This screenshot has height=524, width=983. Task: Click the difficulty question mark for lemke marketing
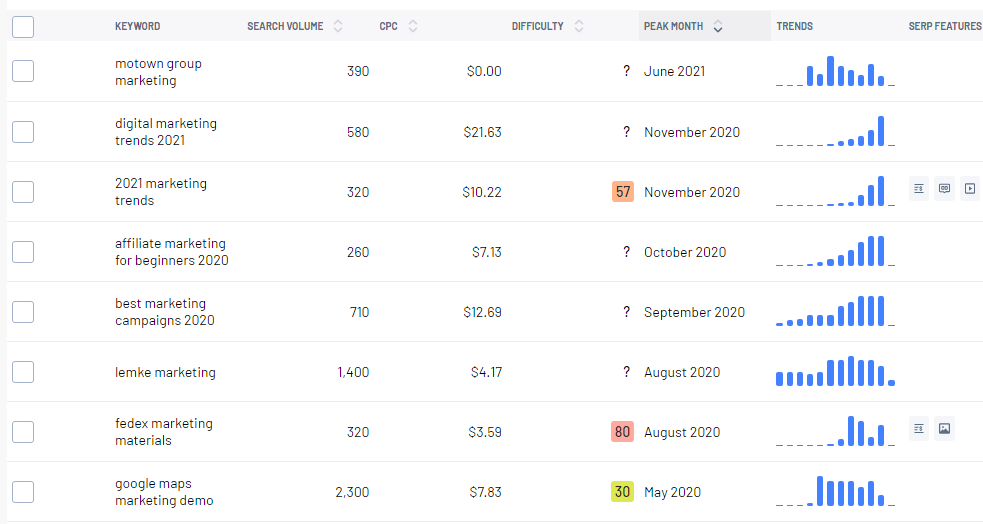pos(626,372)
